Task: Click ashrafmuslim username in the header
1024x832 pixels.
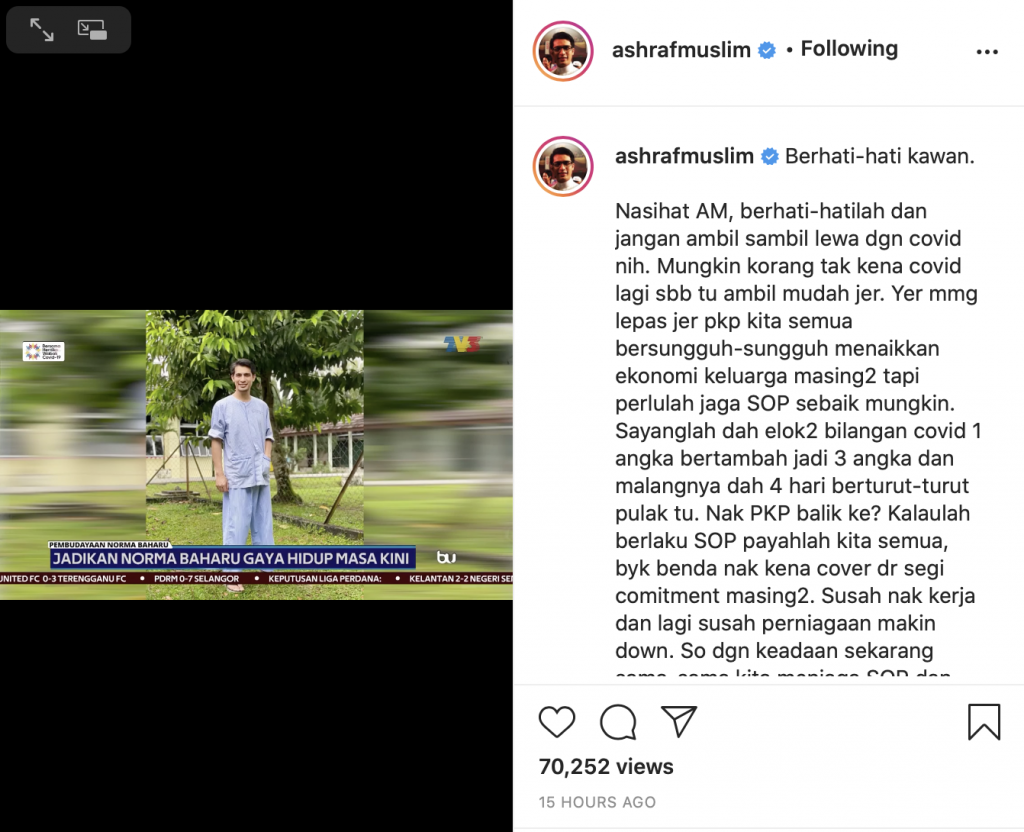Action: 681,50
